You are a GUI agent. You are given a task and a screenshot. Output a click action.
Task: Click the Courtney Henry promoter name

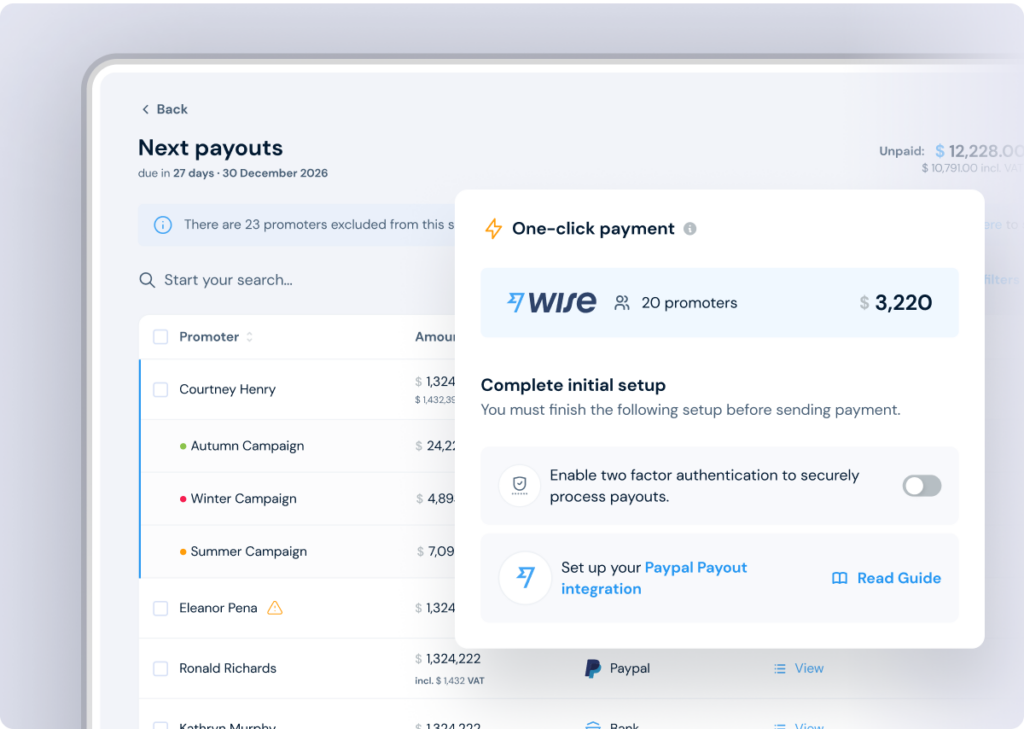tap(227, 389)
